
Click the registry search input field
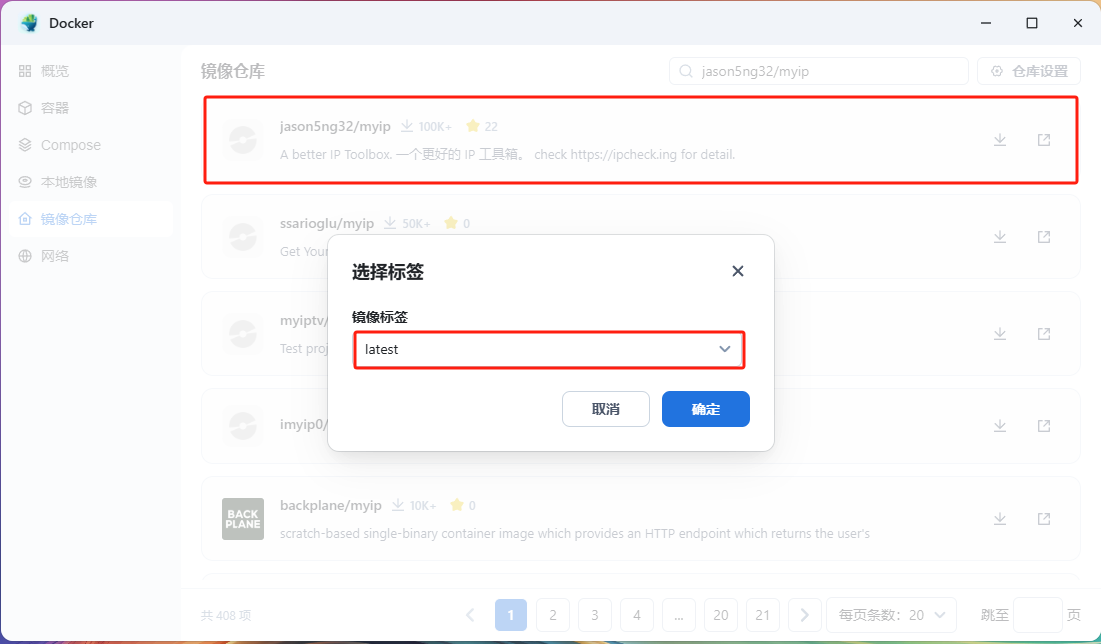click(x=819, y=71)
